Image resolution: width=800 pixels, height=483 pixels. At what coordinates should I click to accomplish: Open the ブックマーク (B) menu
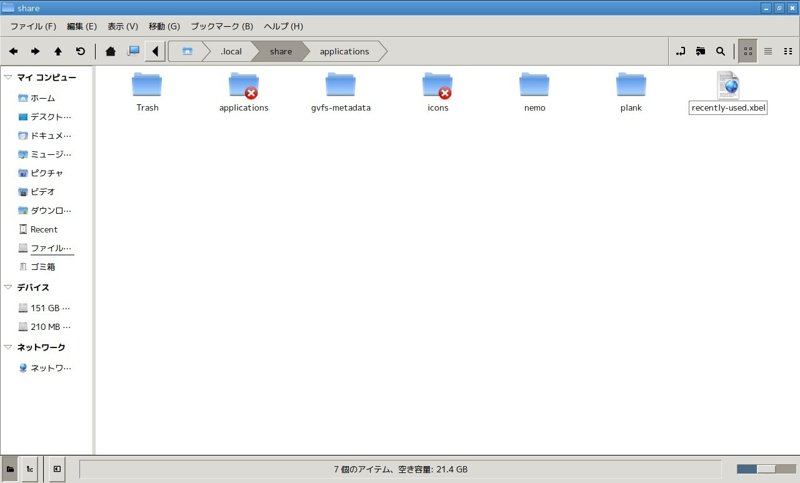point(221,26)
